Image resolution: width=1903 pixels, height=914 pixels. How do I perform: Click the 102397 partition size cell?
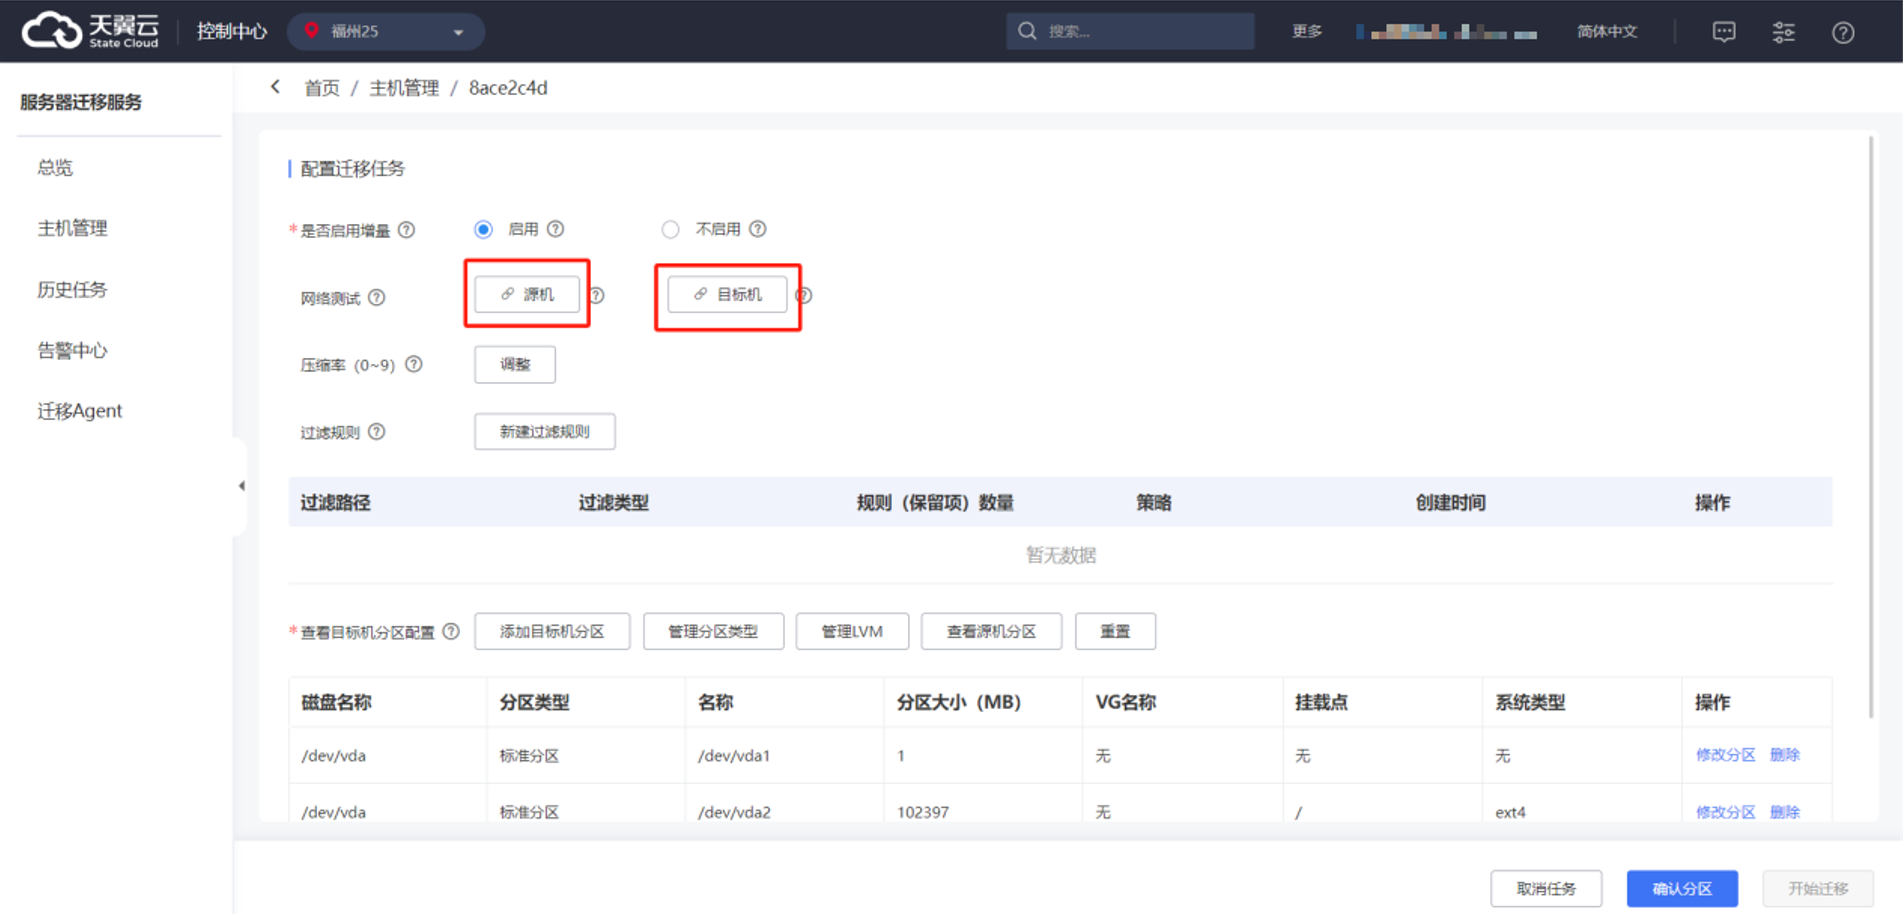coord(922,812)
